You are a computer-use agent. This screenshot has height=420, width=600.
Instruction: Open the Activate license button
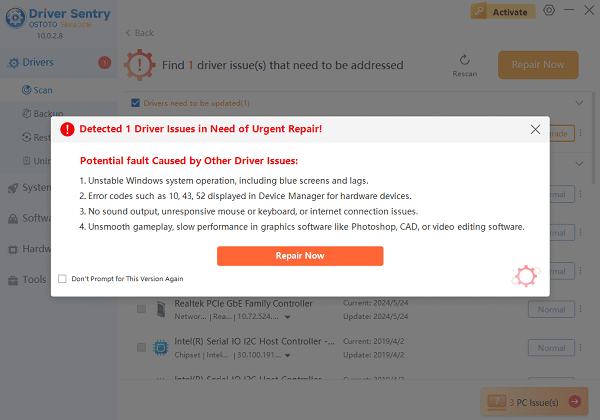(x=503, y=11)
